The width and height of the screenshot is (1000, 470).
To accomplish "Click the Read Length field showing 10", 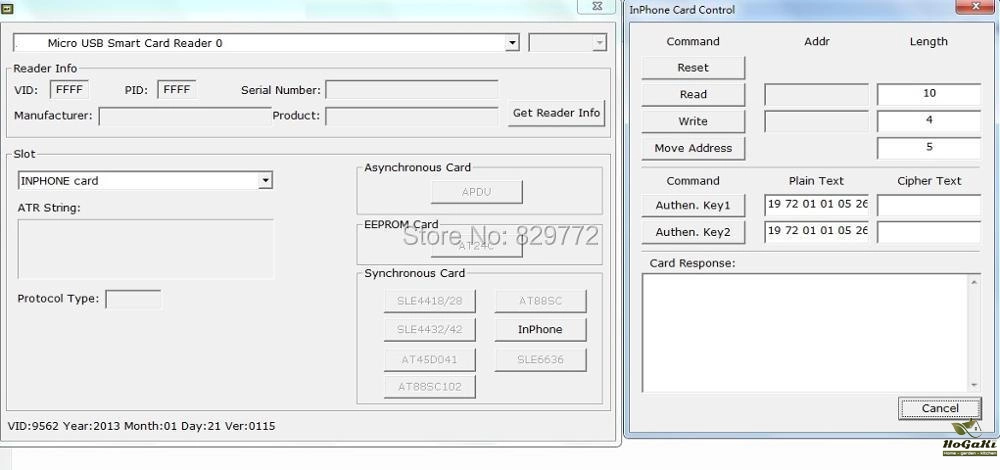I will 929,94.
